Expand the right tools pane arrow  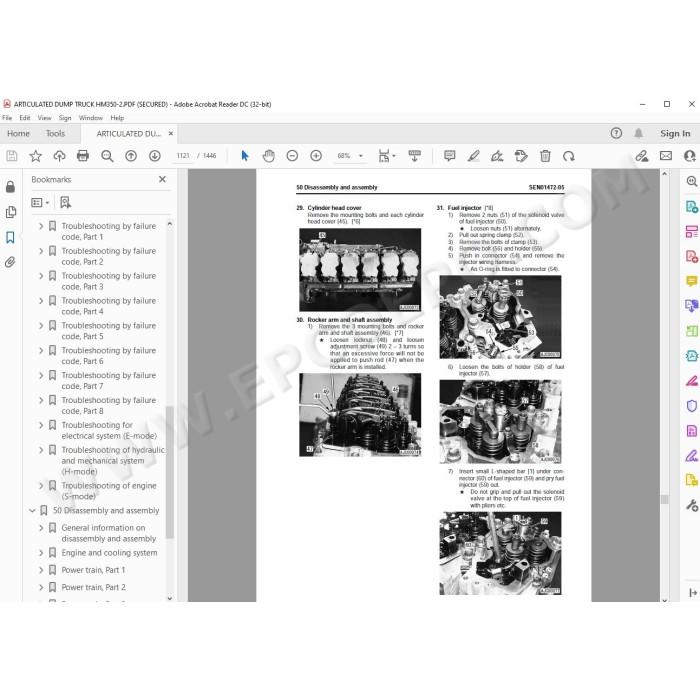[693, 592]
